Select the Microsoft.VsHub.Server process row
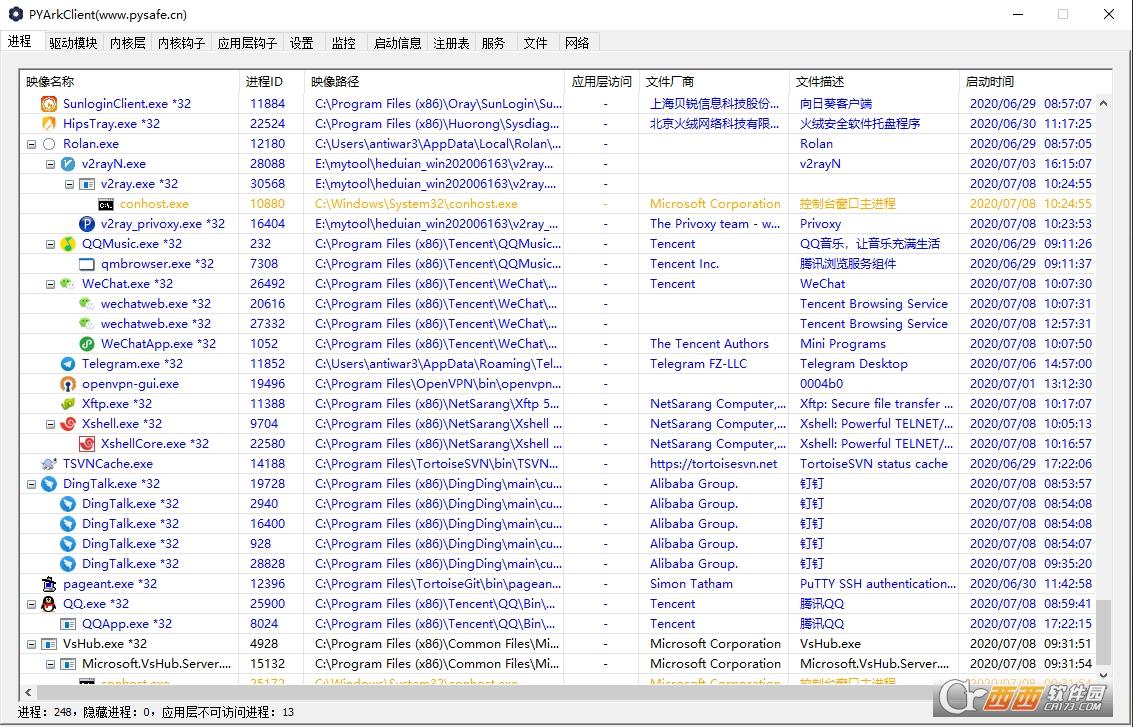The width and height of the screenshot is (1133, 727). (x=558, y=664)
